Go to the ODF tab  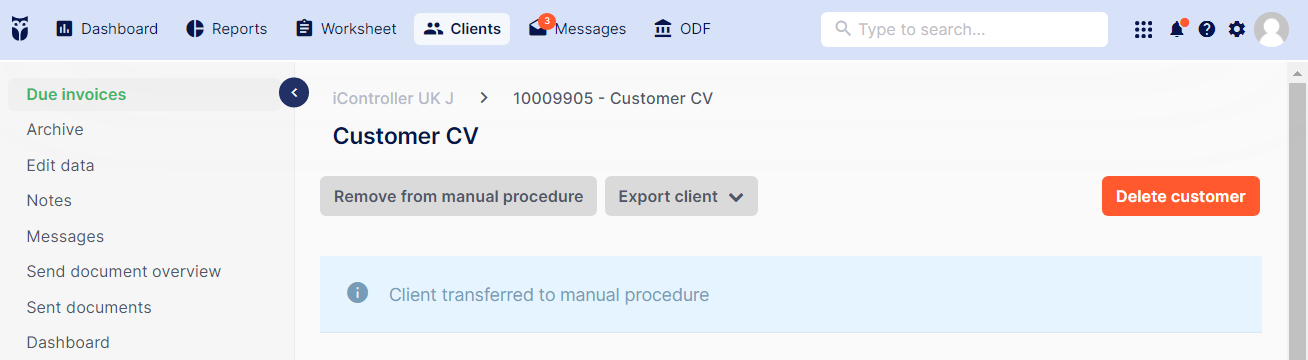[x=682, y=29]
